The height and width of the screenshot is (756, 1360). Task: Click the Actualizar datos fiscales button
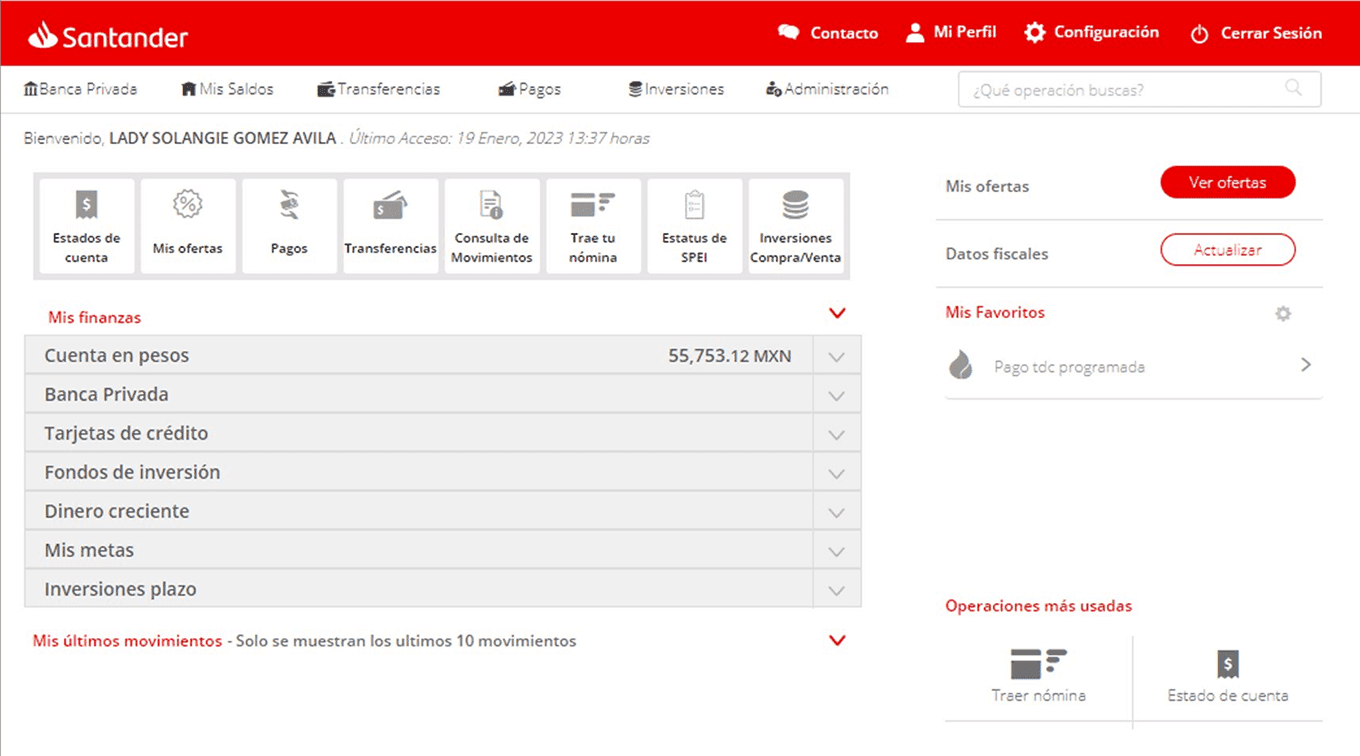pos(1228,250)
